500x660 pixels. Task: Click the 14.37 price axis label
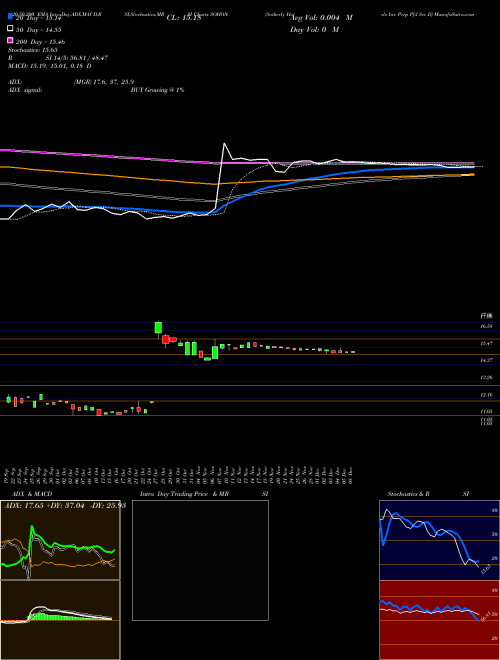(487, 360)
